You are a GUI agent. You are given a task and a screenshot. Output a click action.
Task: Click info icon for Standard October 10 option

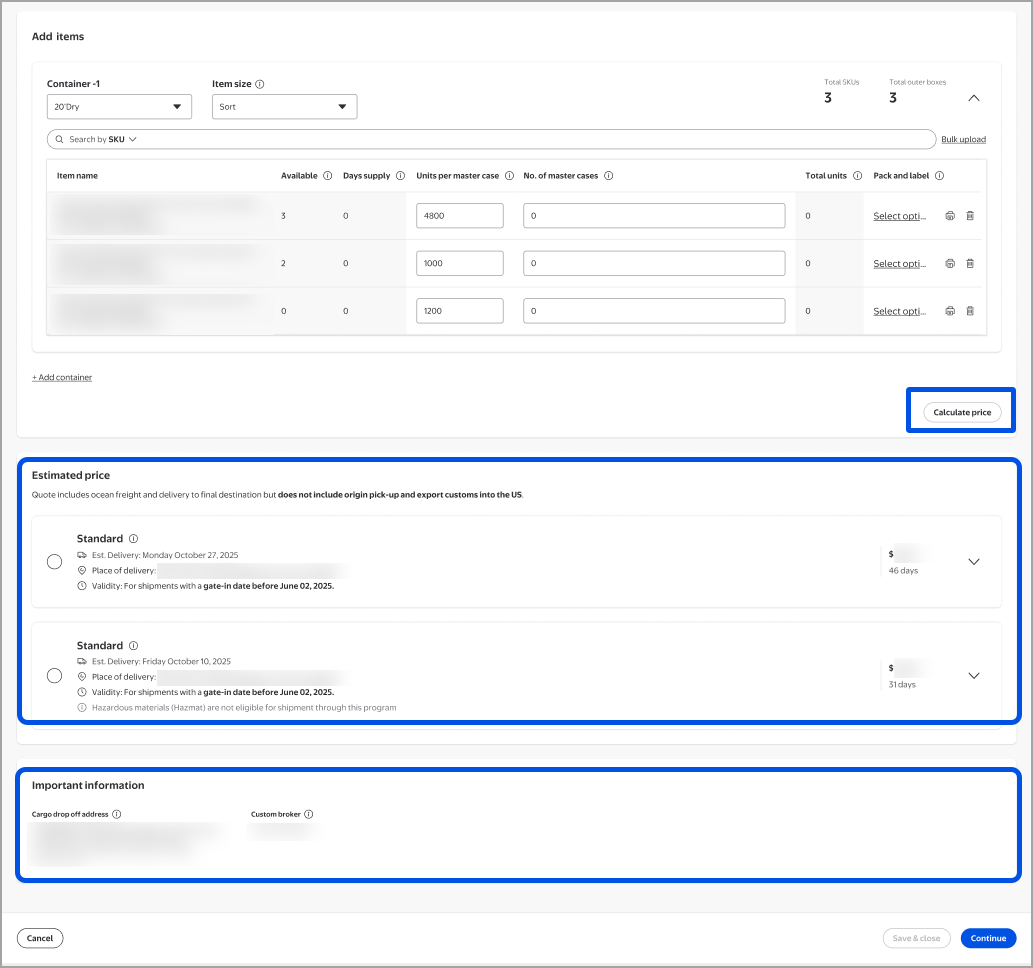coord(133,646)
